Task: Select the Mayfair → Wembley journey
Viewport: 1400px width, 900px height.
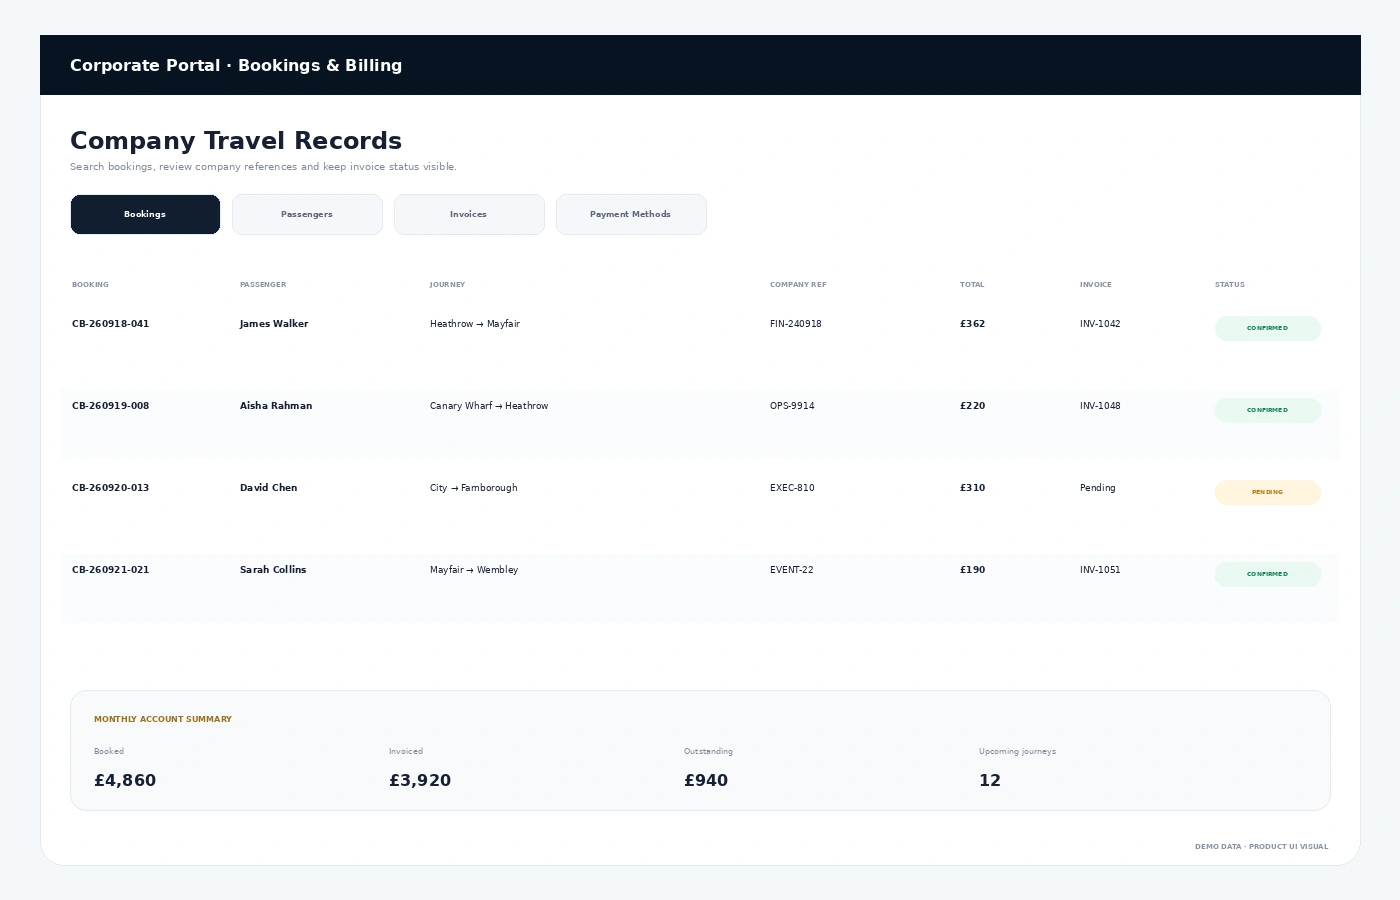Action: [474, 570]
